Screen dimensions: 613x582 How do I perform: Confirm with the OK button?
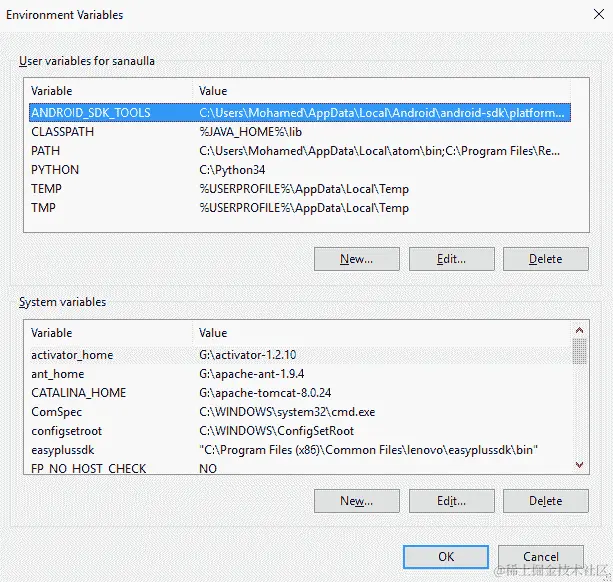click(446, 557)
